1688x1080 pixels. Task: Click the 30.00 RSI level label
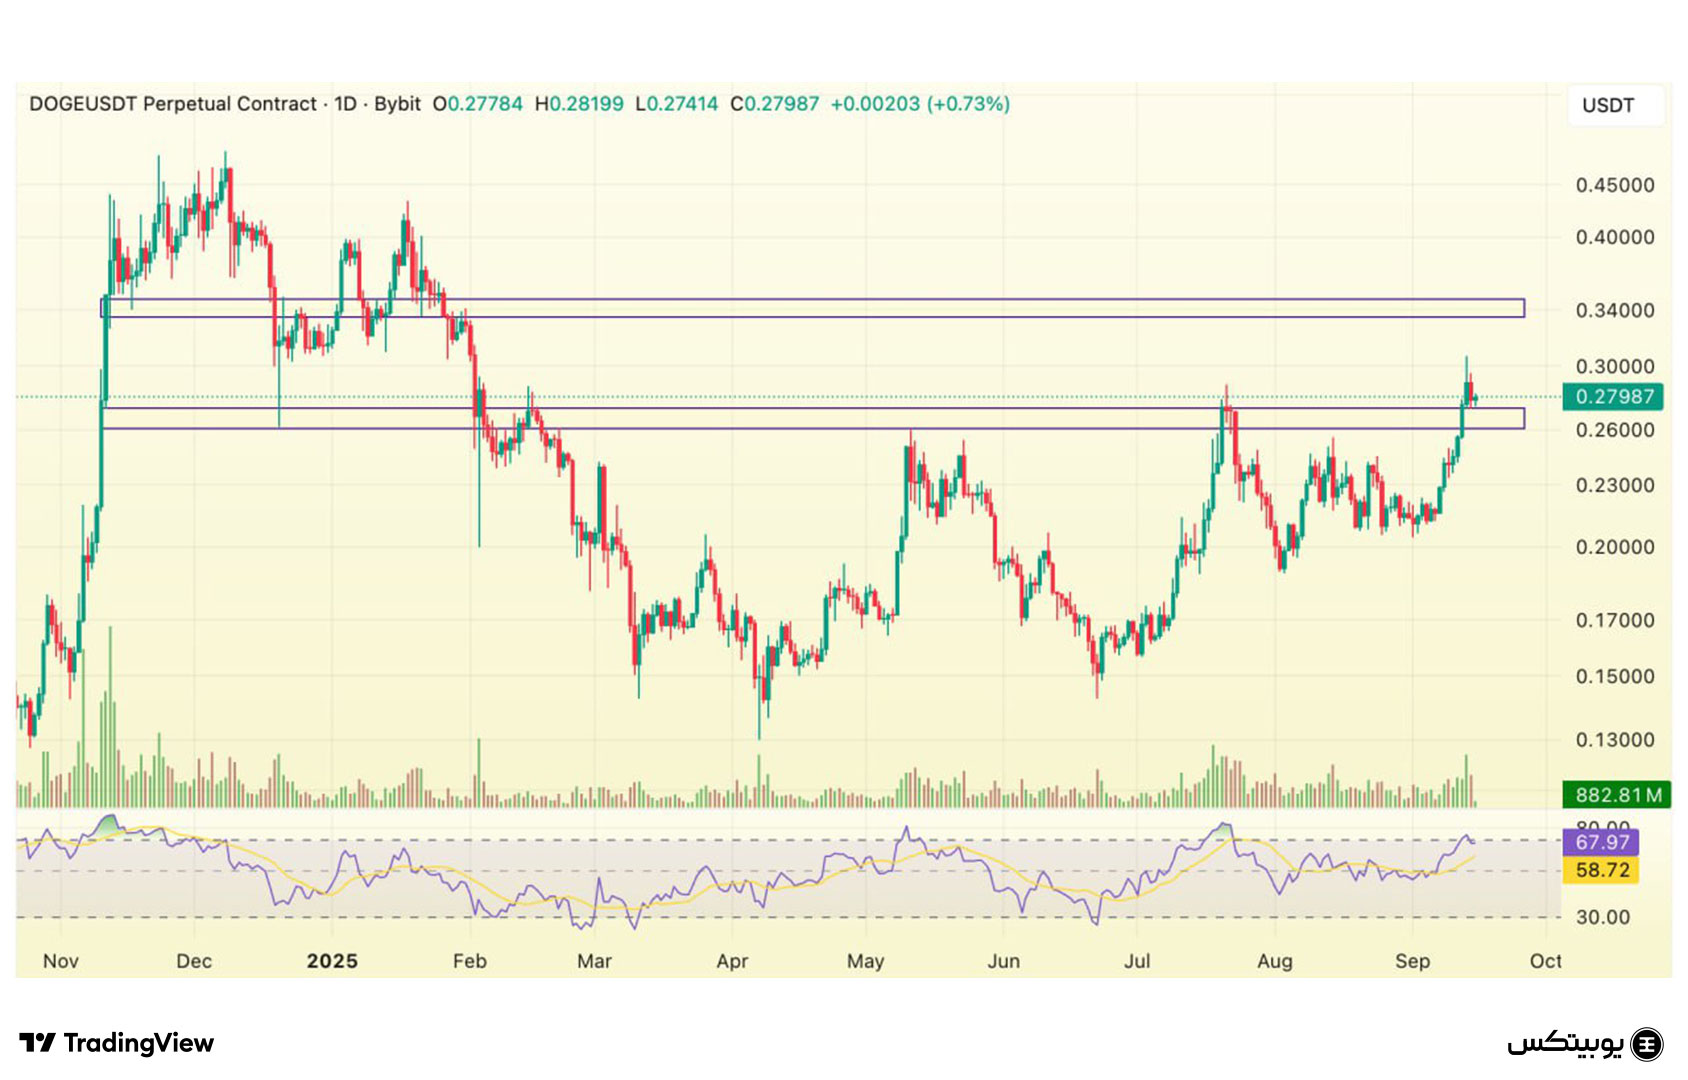pyautogui.click(x=1602, y=917)
